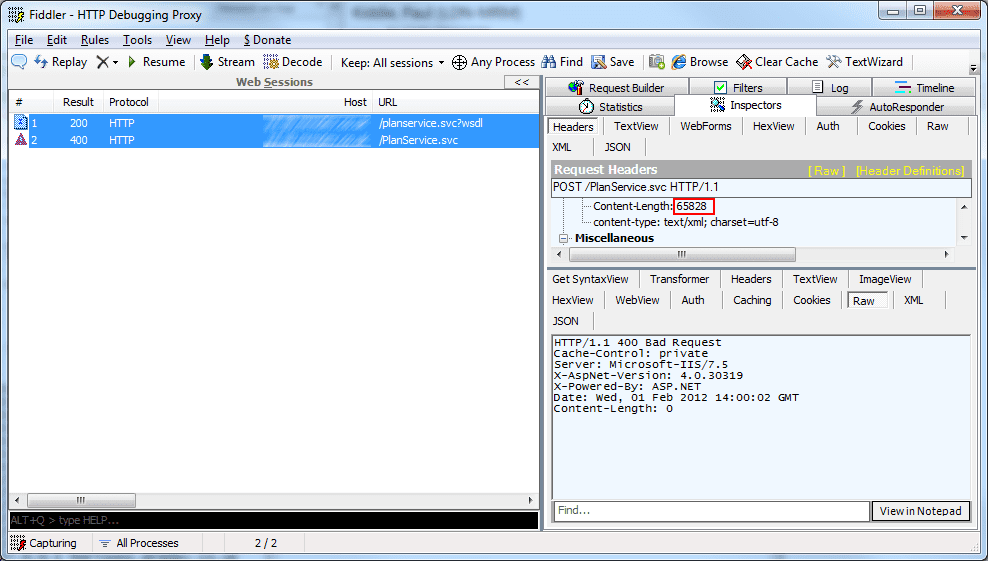Click the Remove sessions X icon
This screenshot has width=988, height=561.
click(x=102, y=62)
